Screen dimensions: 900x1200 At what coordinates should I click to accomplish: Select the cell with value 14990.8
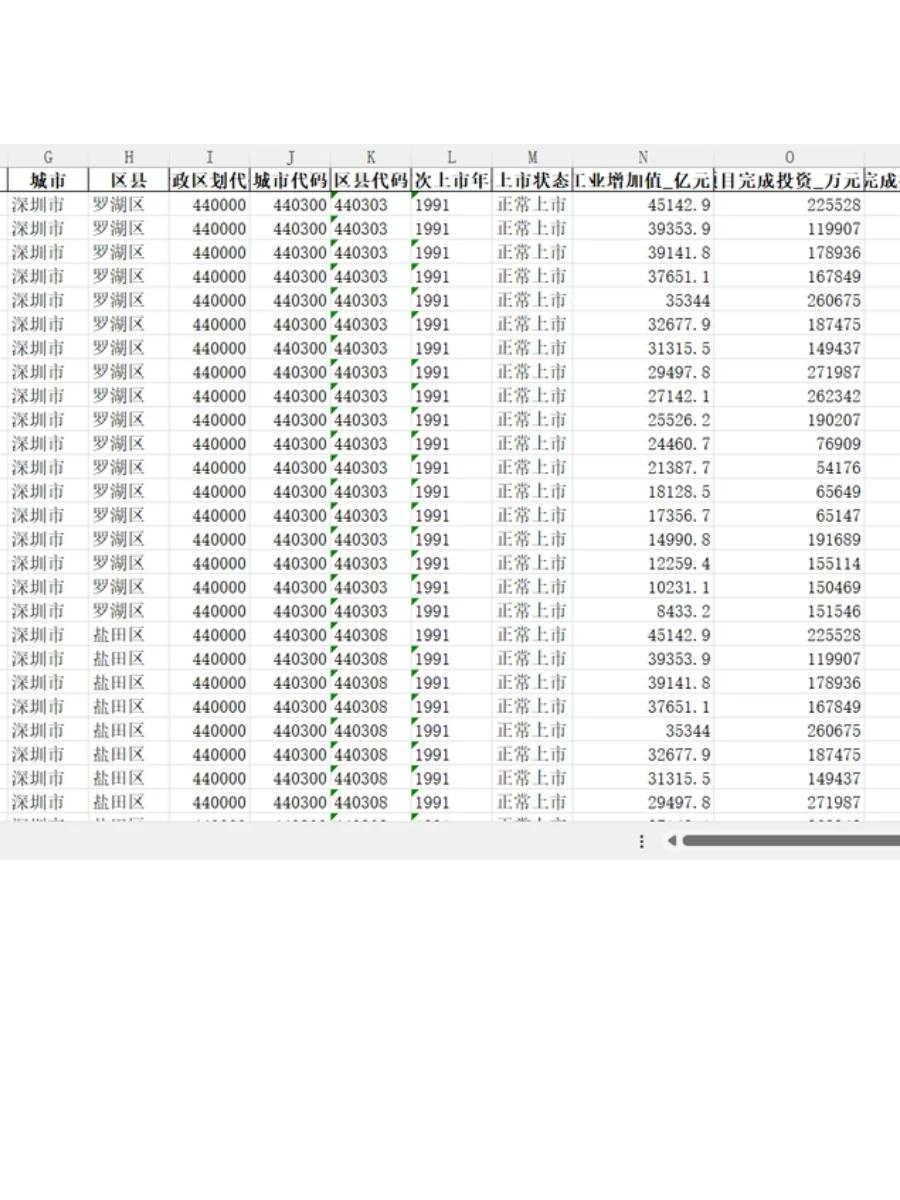[x=643, y=540]
